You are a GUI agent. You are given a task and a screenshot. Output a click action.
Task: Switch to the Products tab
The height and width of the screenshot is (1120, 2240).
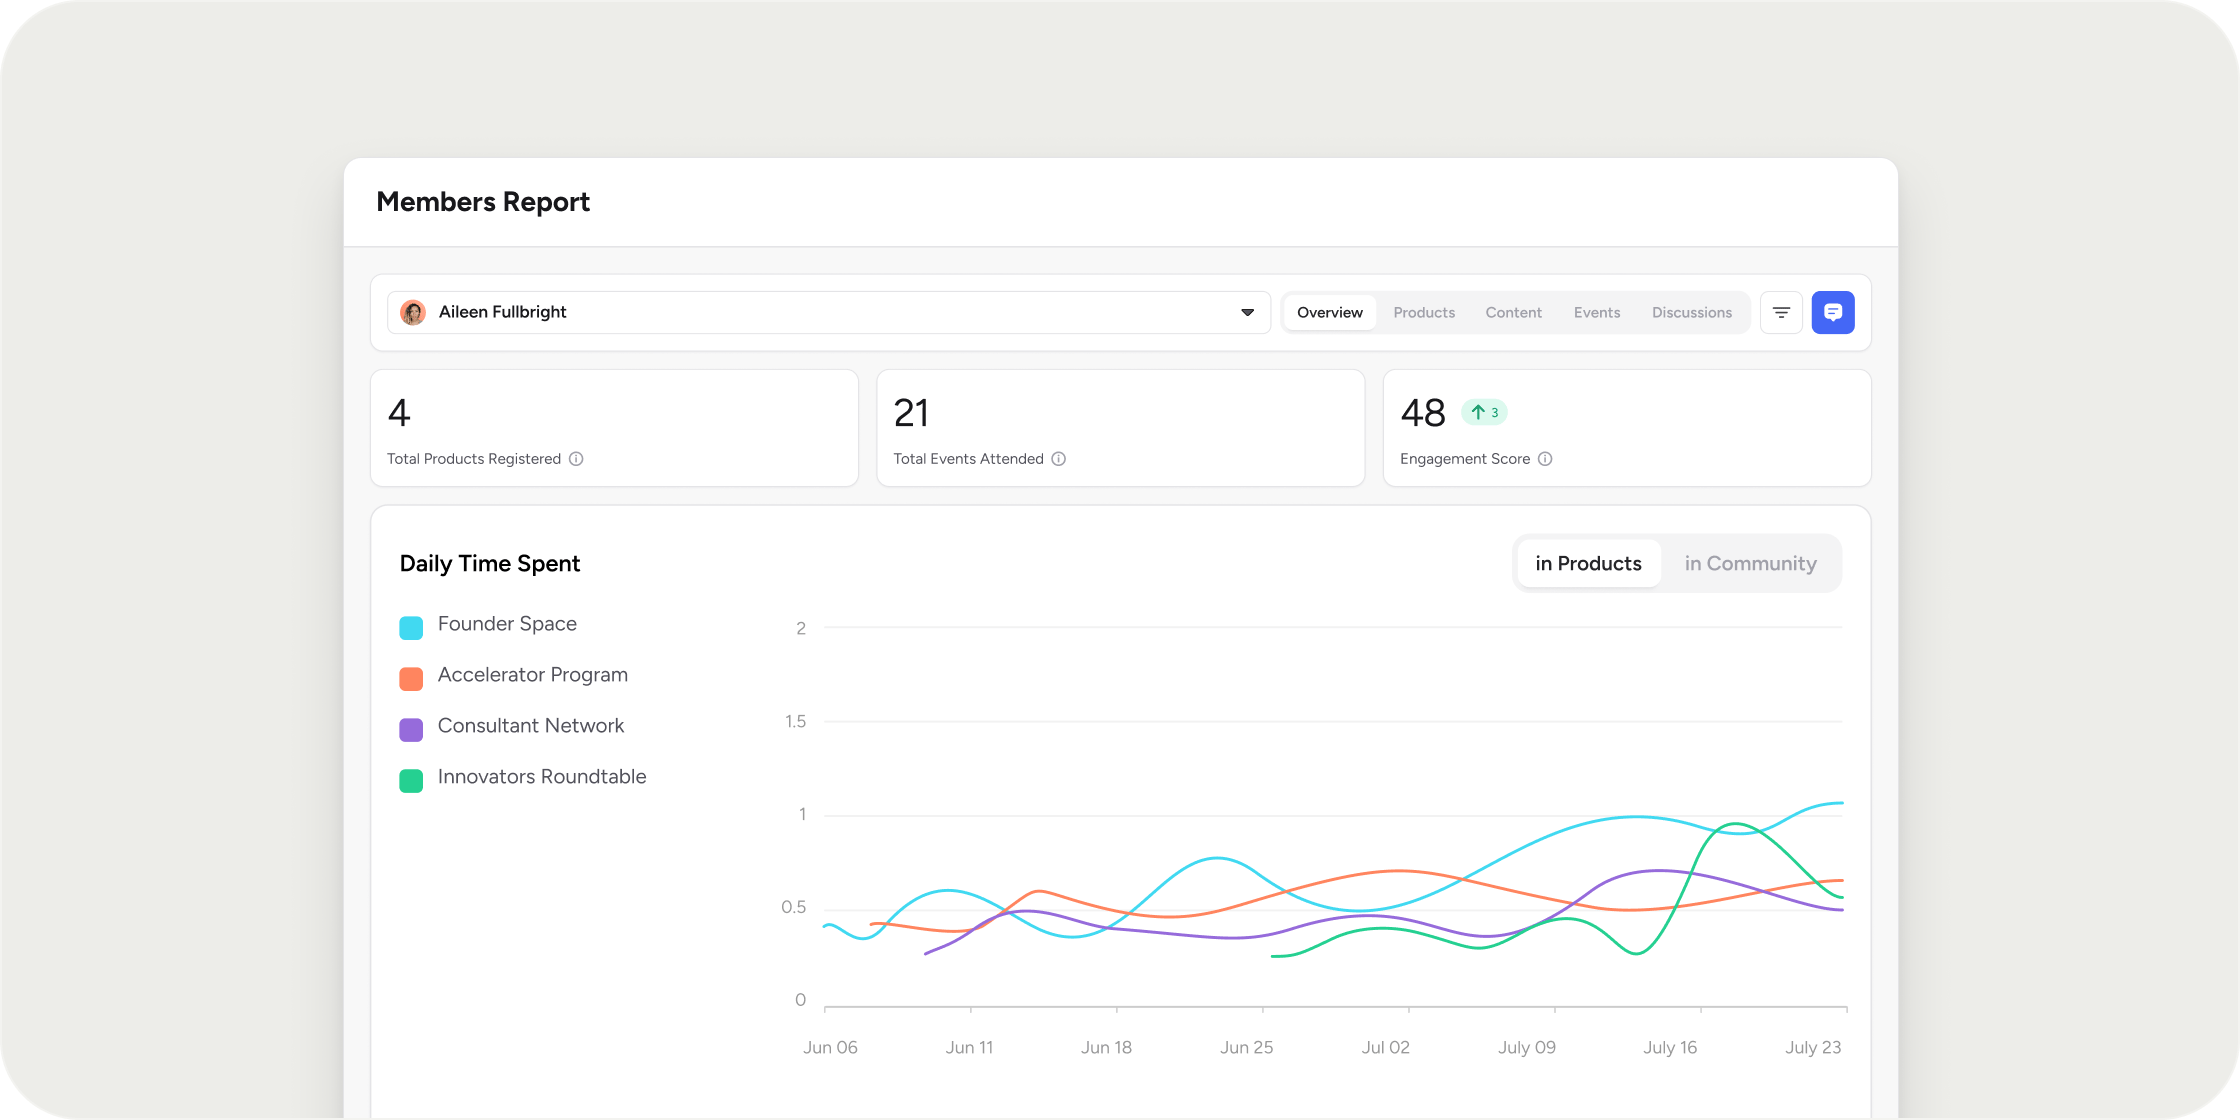[x=1424, y=313]
